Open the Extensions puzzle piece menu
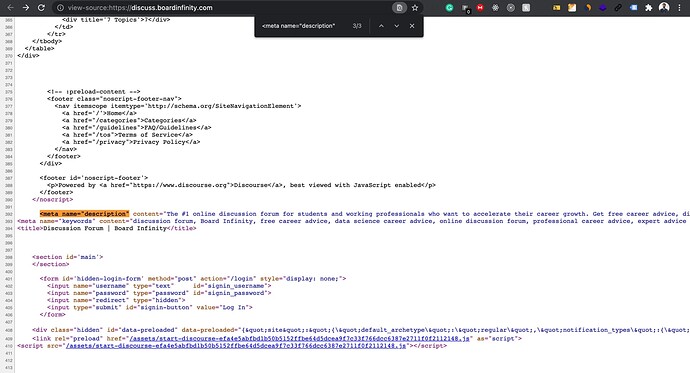 (649, 7)
